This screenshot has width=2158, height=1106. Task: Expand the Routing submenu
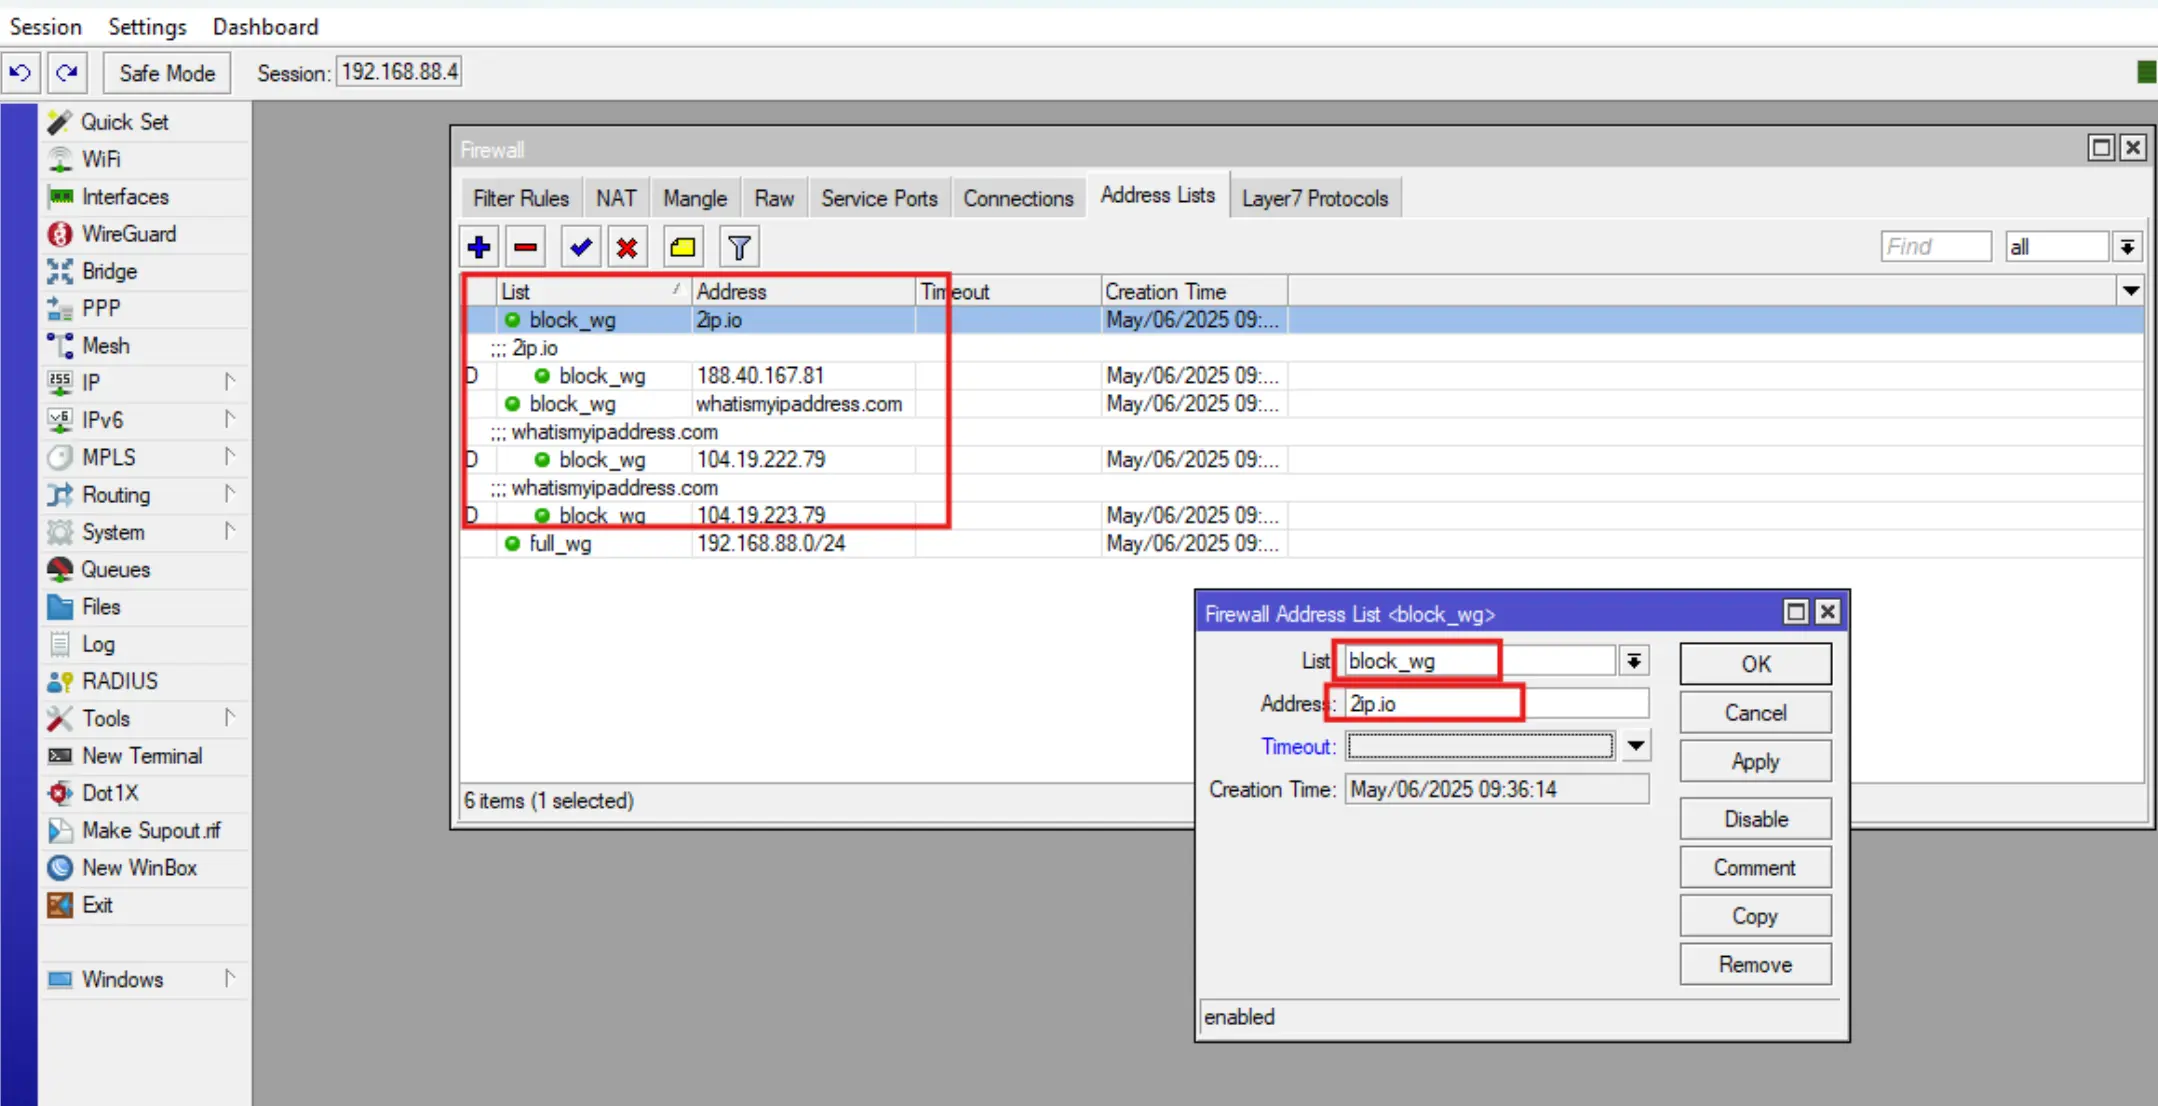point(230,494)
